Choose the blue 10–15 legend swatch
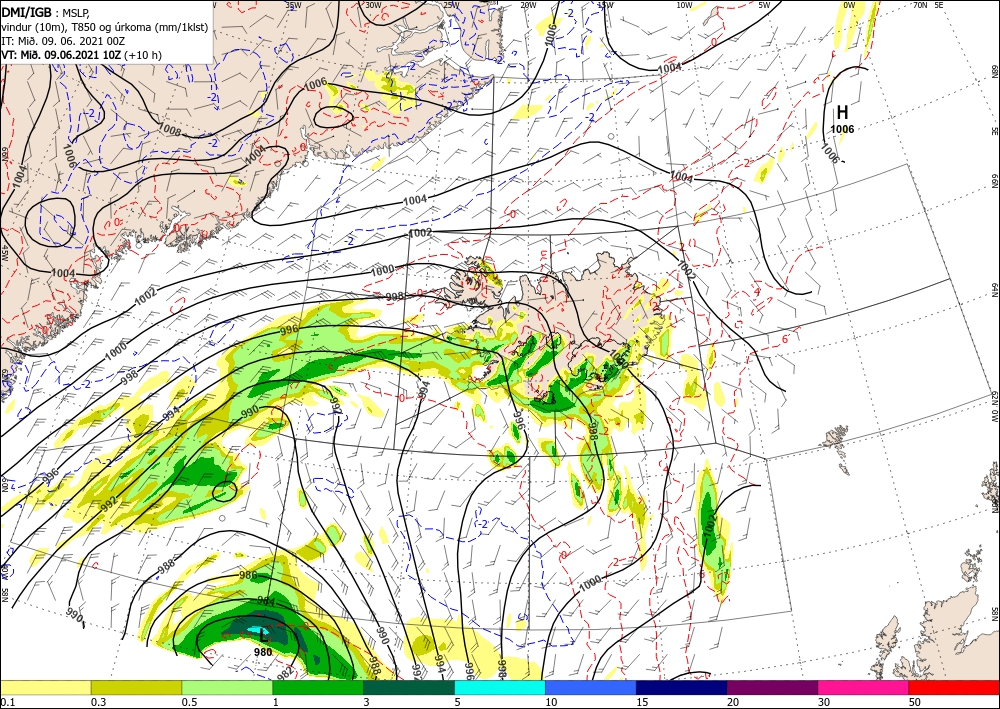Image resolution: width=1000 pixels, height=709 pixels. tap(591, 687)
